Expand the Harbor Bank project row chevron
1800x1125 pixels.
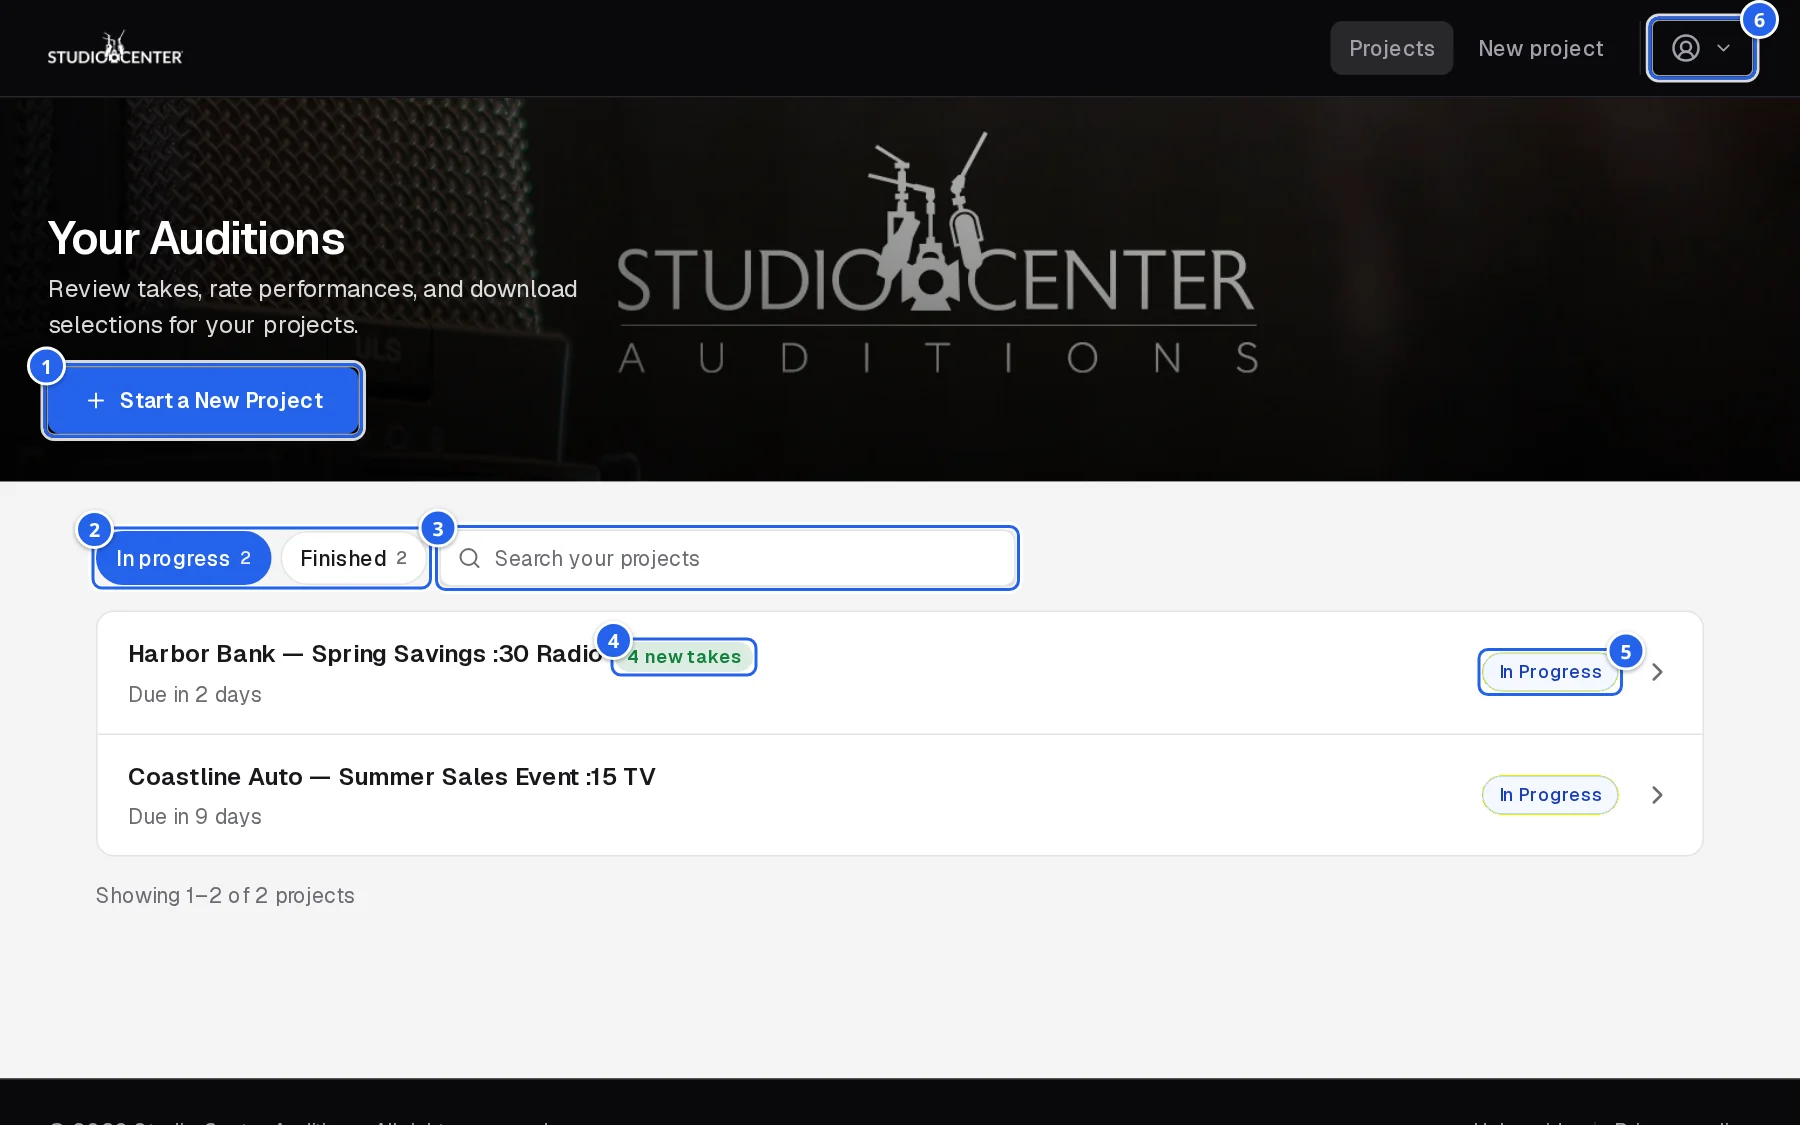tap(1657, 672)
